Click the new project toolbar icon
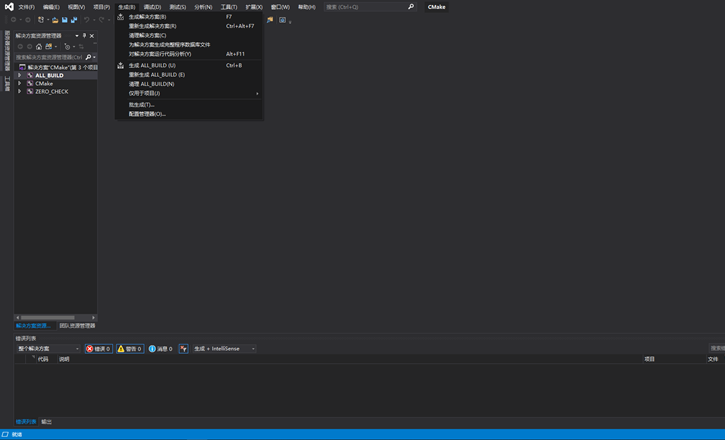 pos(41,20)
